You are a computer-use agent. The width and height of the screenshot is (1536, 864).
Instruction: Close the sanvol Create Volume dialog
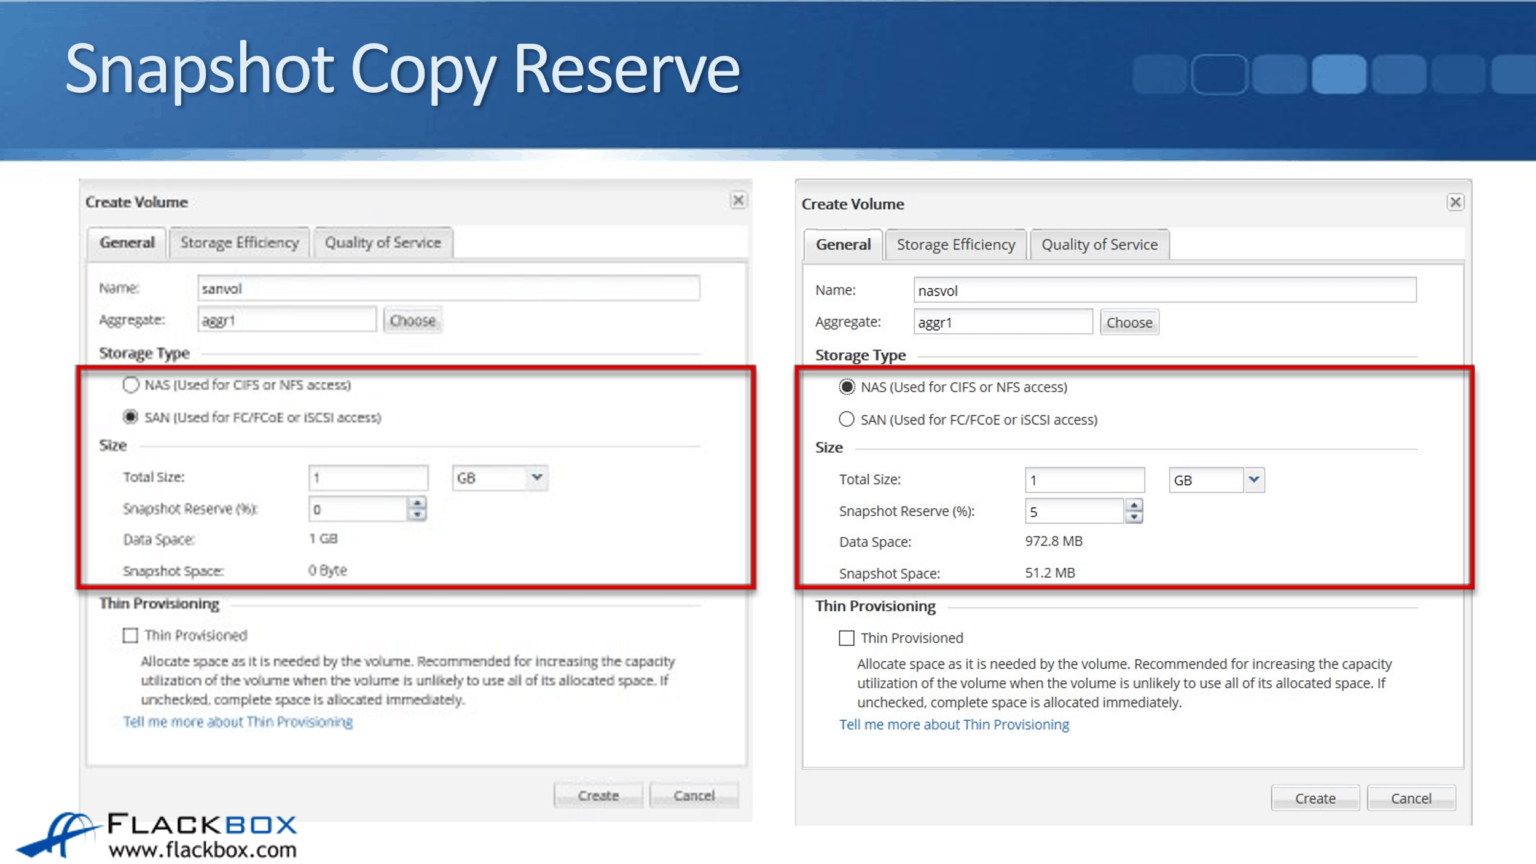click(x=738, y=200)
